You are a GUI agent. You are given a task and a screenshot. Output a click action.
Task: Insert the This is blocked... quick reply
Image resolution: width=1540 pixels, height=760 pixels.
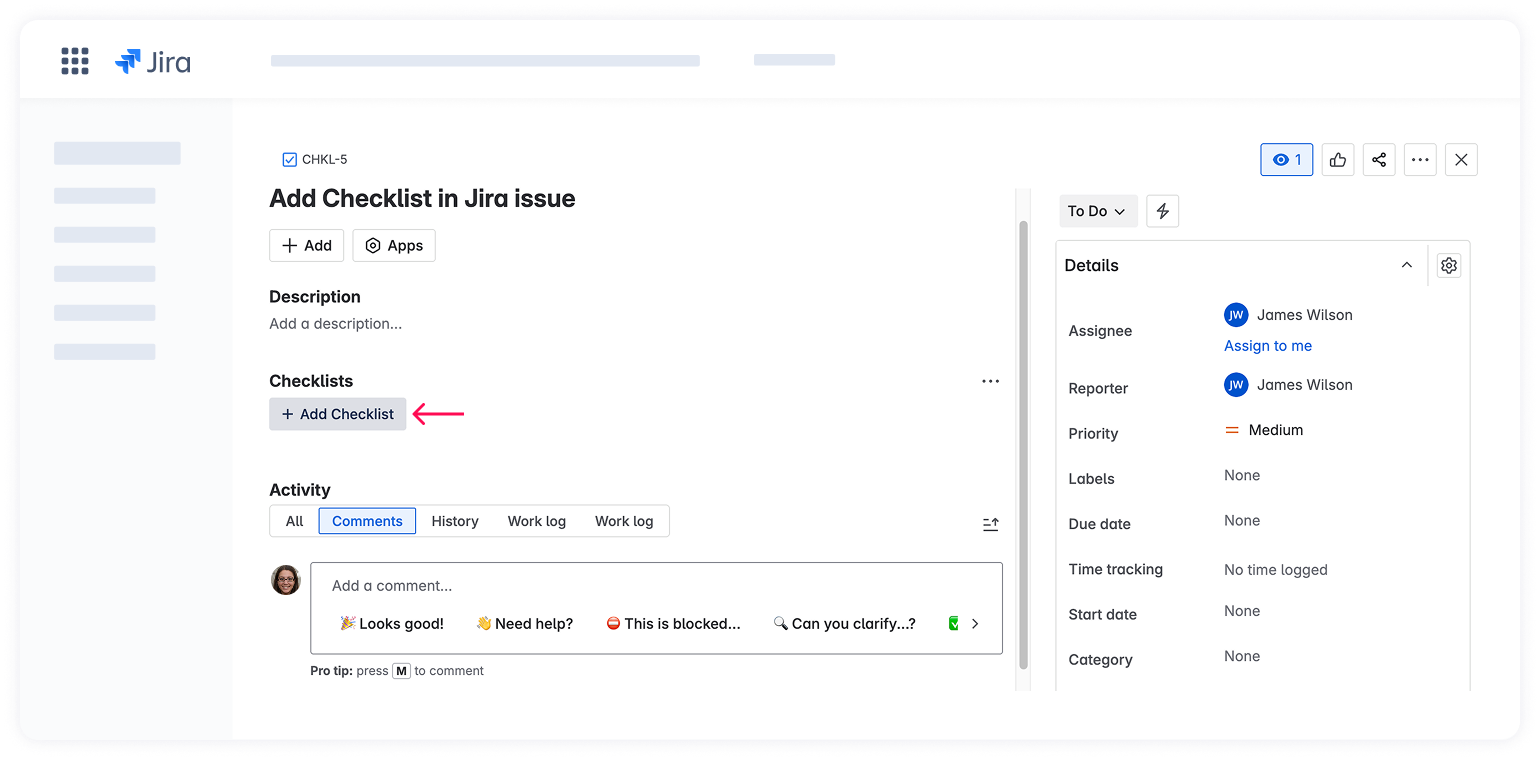(x=674, y=623)
